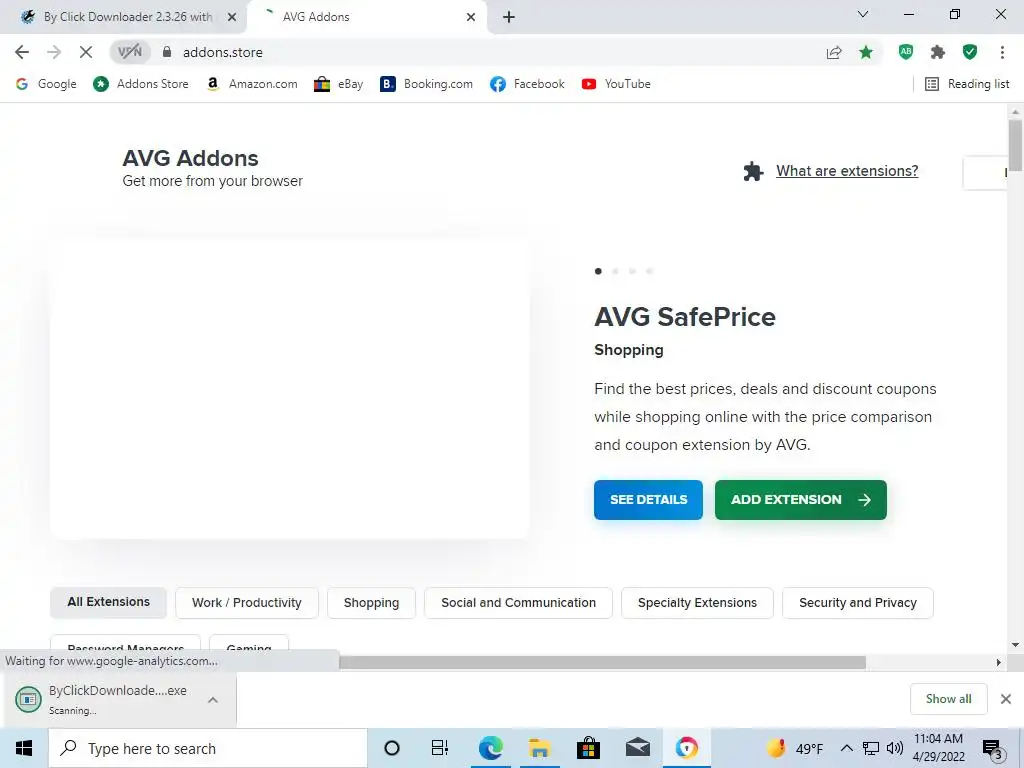Click the What are extensions? link
The width and height of the screenshot is (1024, 768).
[x=847, y=171]
